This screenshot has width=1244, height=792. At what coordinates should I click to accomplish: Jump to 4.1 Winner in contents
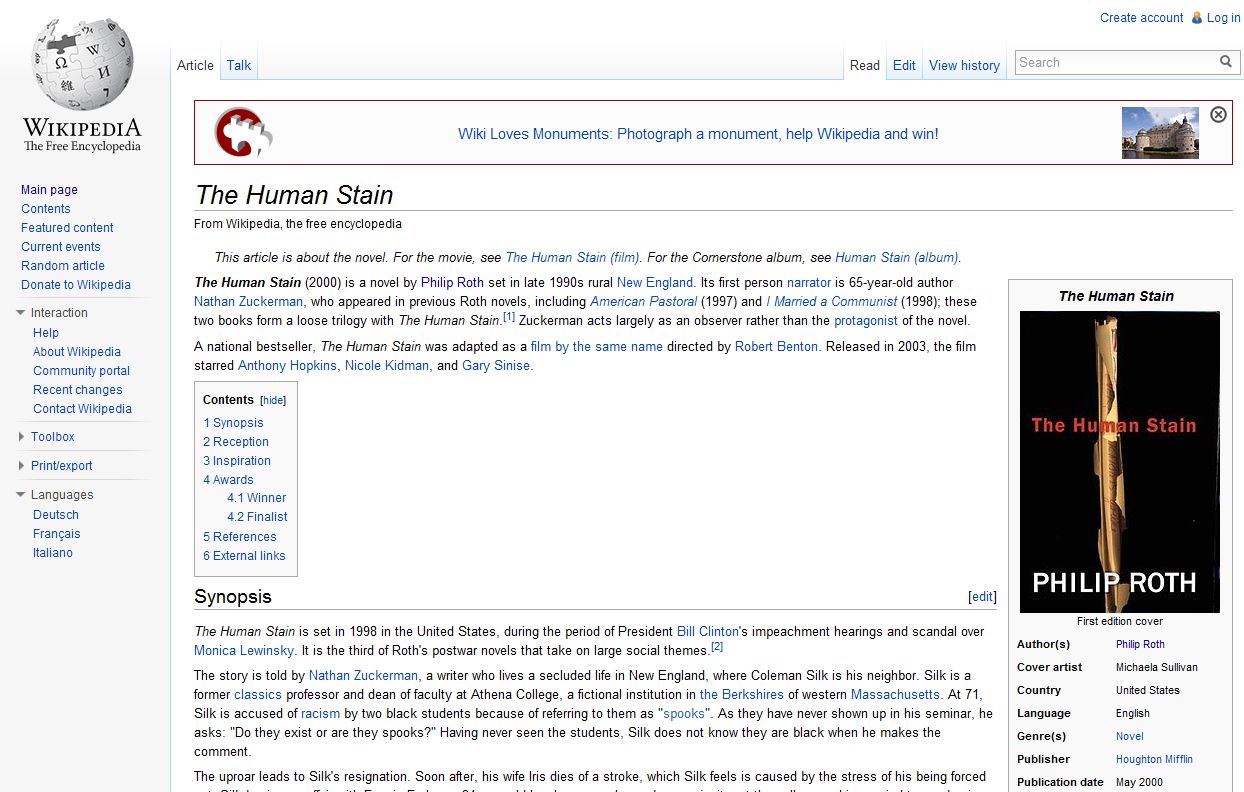point(257,498)
